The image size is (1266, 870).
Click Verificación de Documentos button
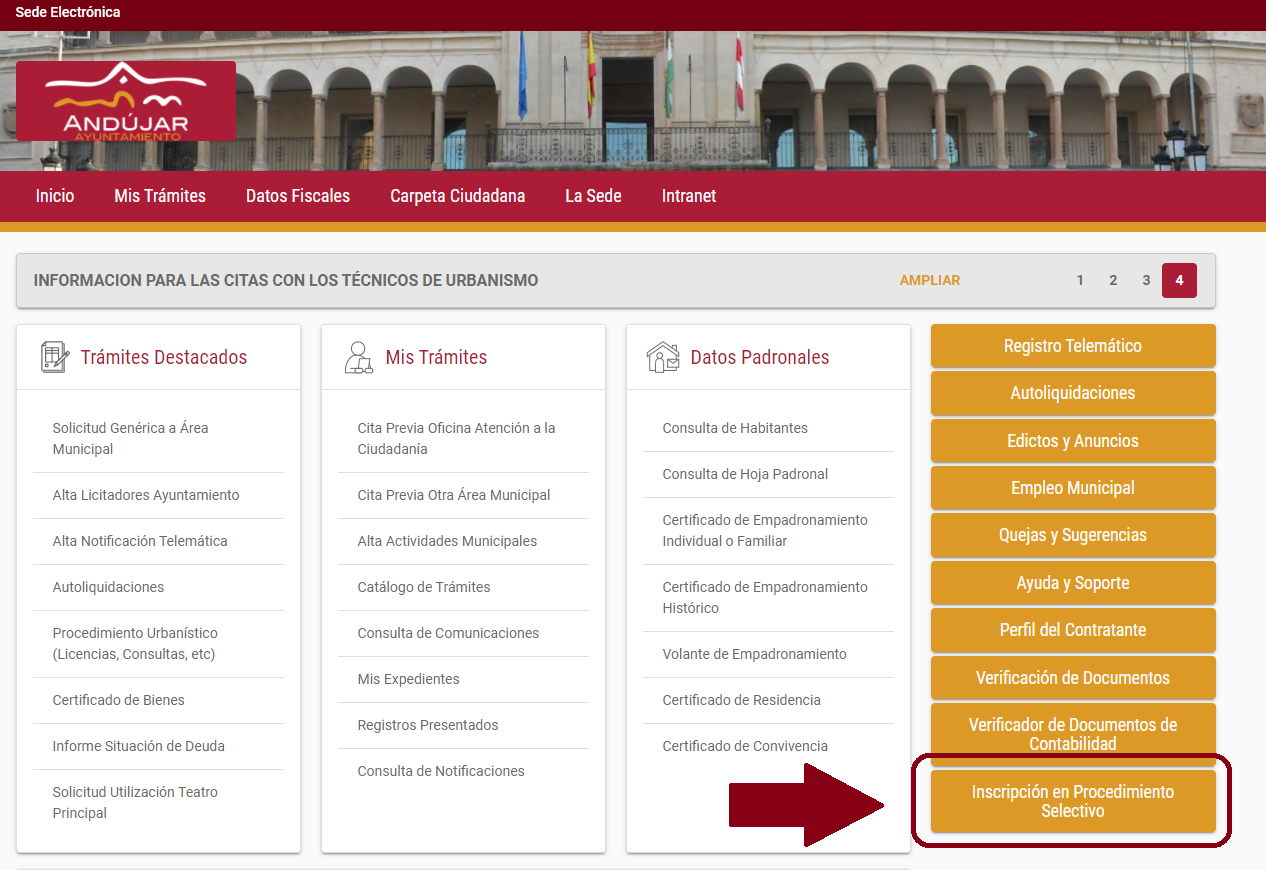[1073, 678]
